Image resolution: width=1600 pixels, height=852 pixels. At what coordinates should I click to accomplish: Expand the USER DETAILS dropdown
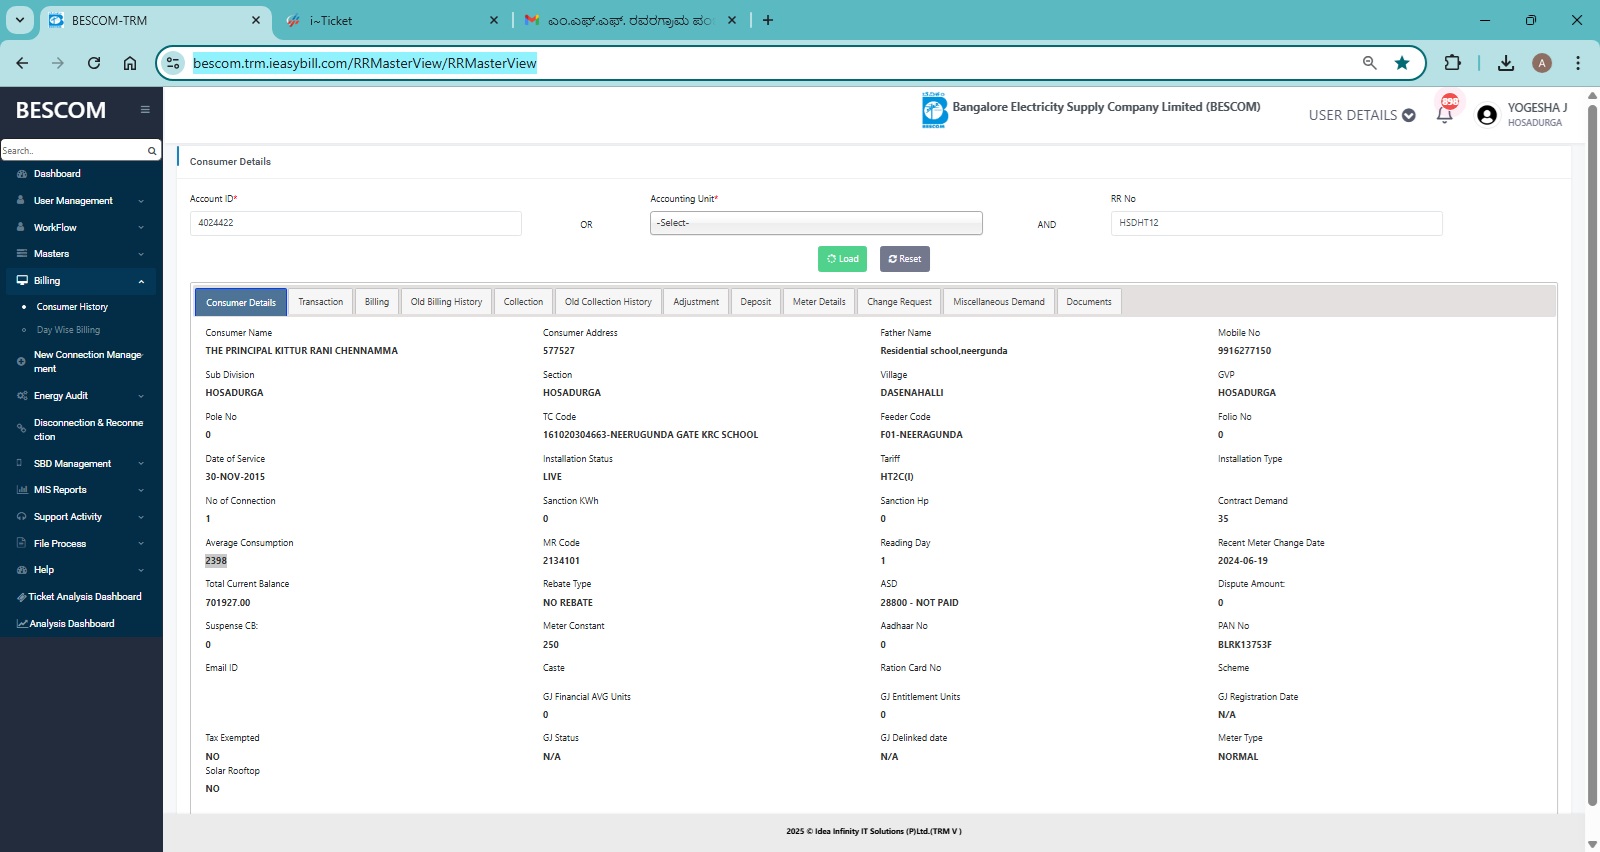point(1361,115)
